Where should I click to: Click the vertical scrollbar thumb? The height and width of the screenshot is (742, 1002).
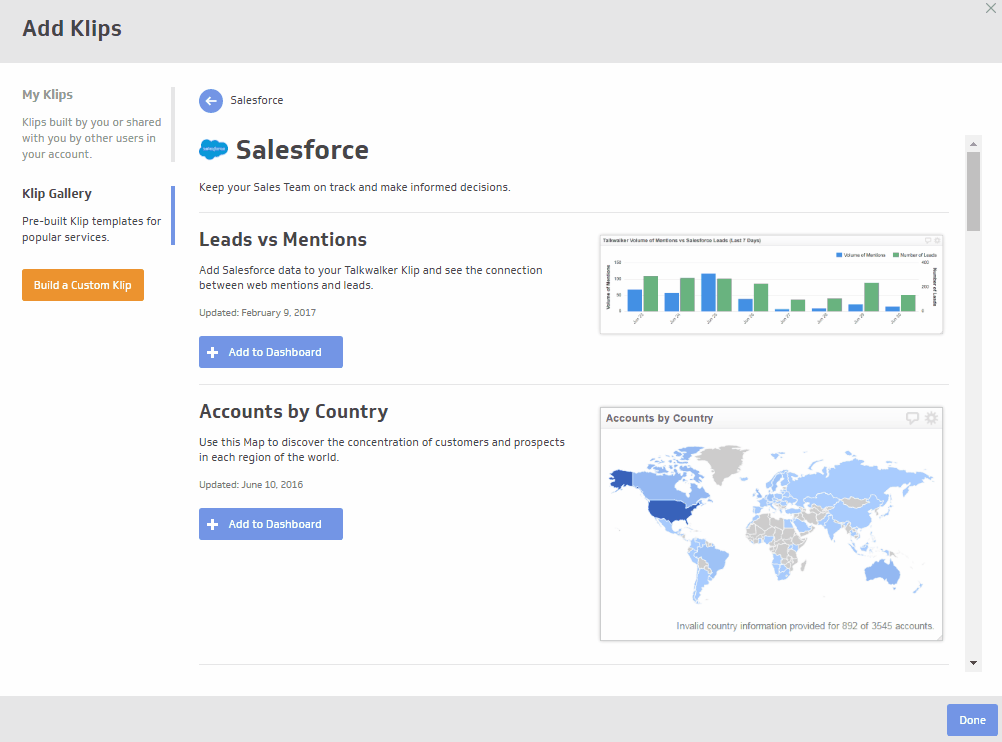[973, 191]
